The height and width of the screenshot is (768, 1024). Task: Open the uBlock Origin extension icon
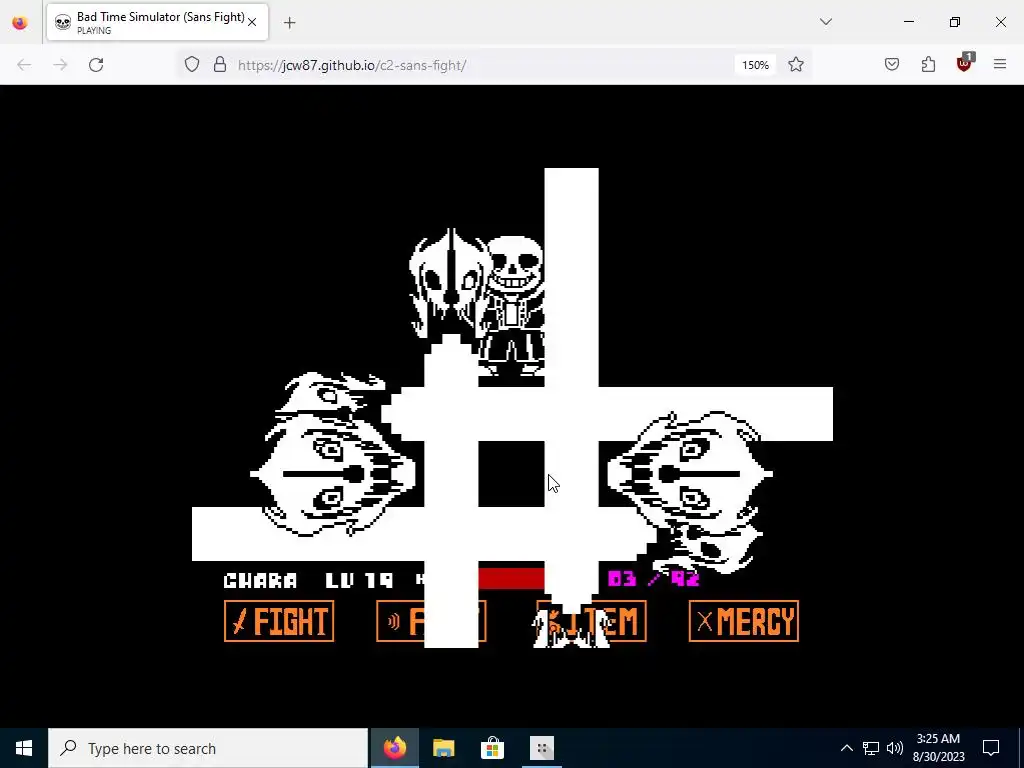pos(965,63)
